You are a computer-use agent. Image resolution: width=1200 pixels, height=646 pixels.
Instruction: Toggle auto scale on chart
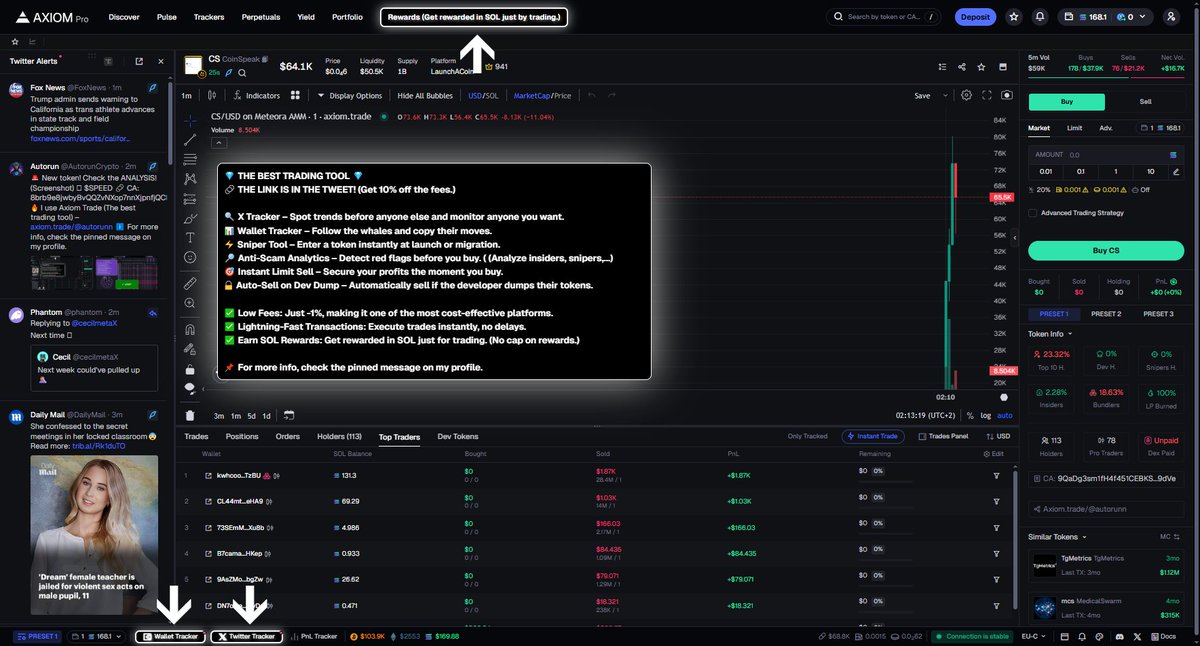[x=1005, y=415]
